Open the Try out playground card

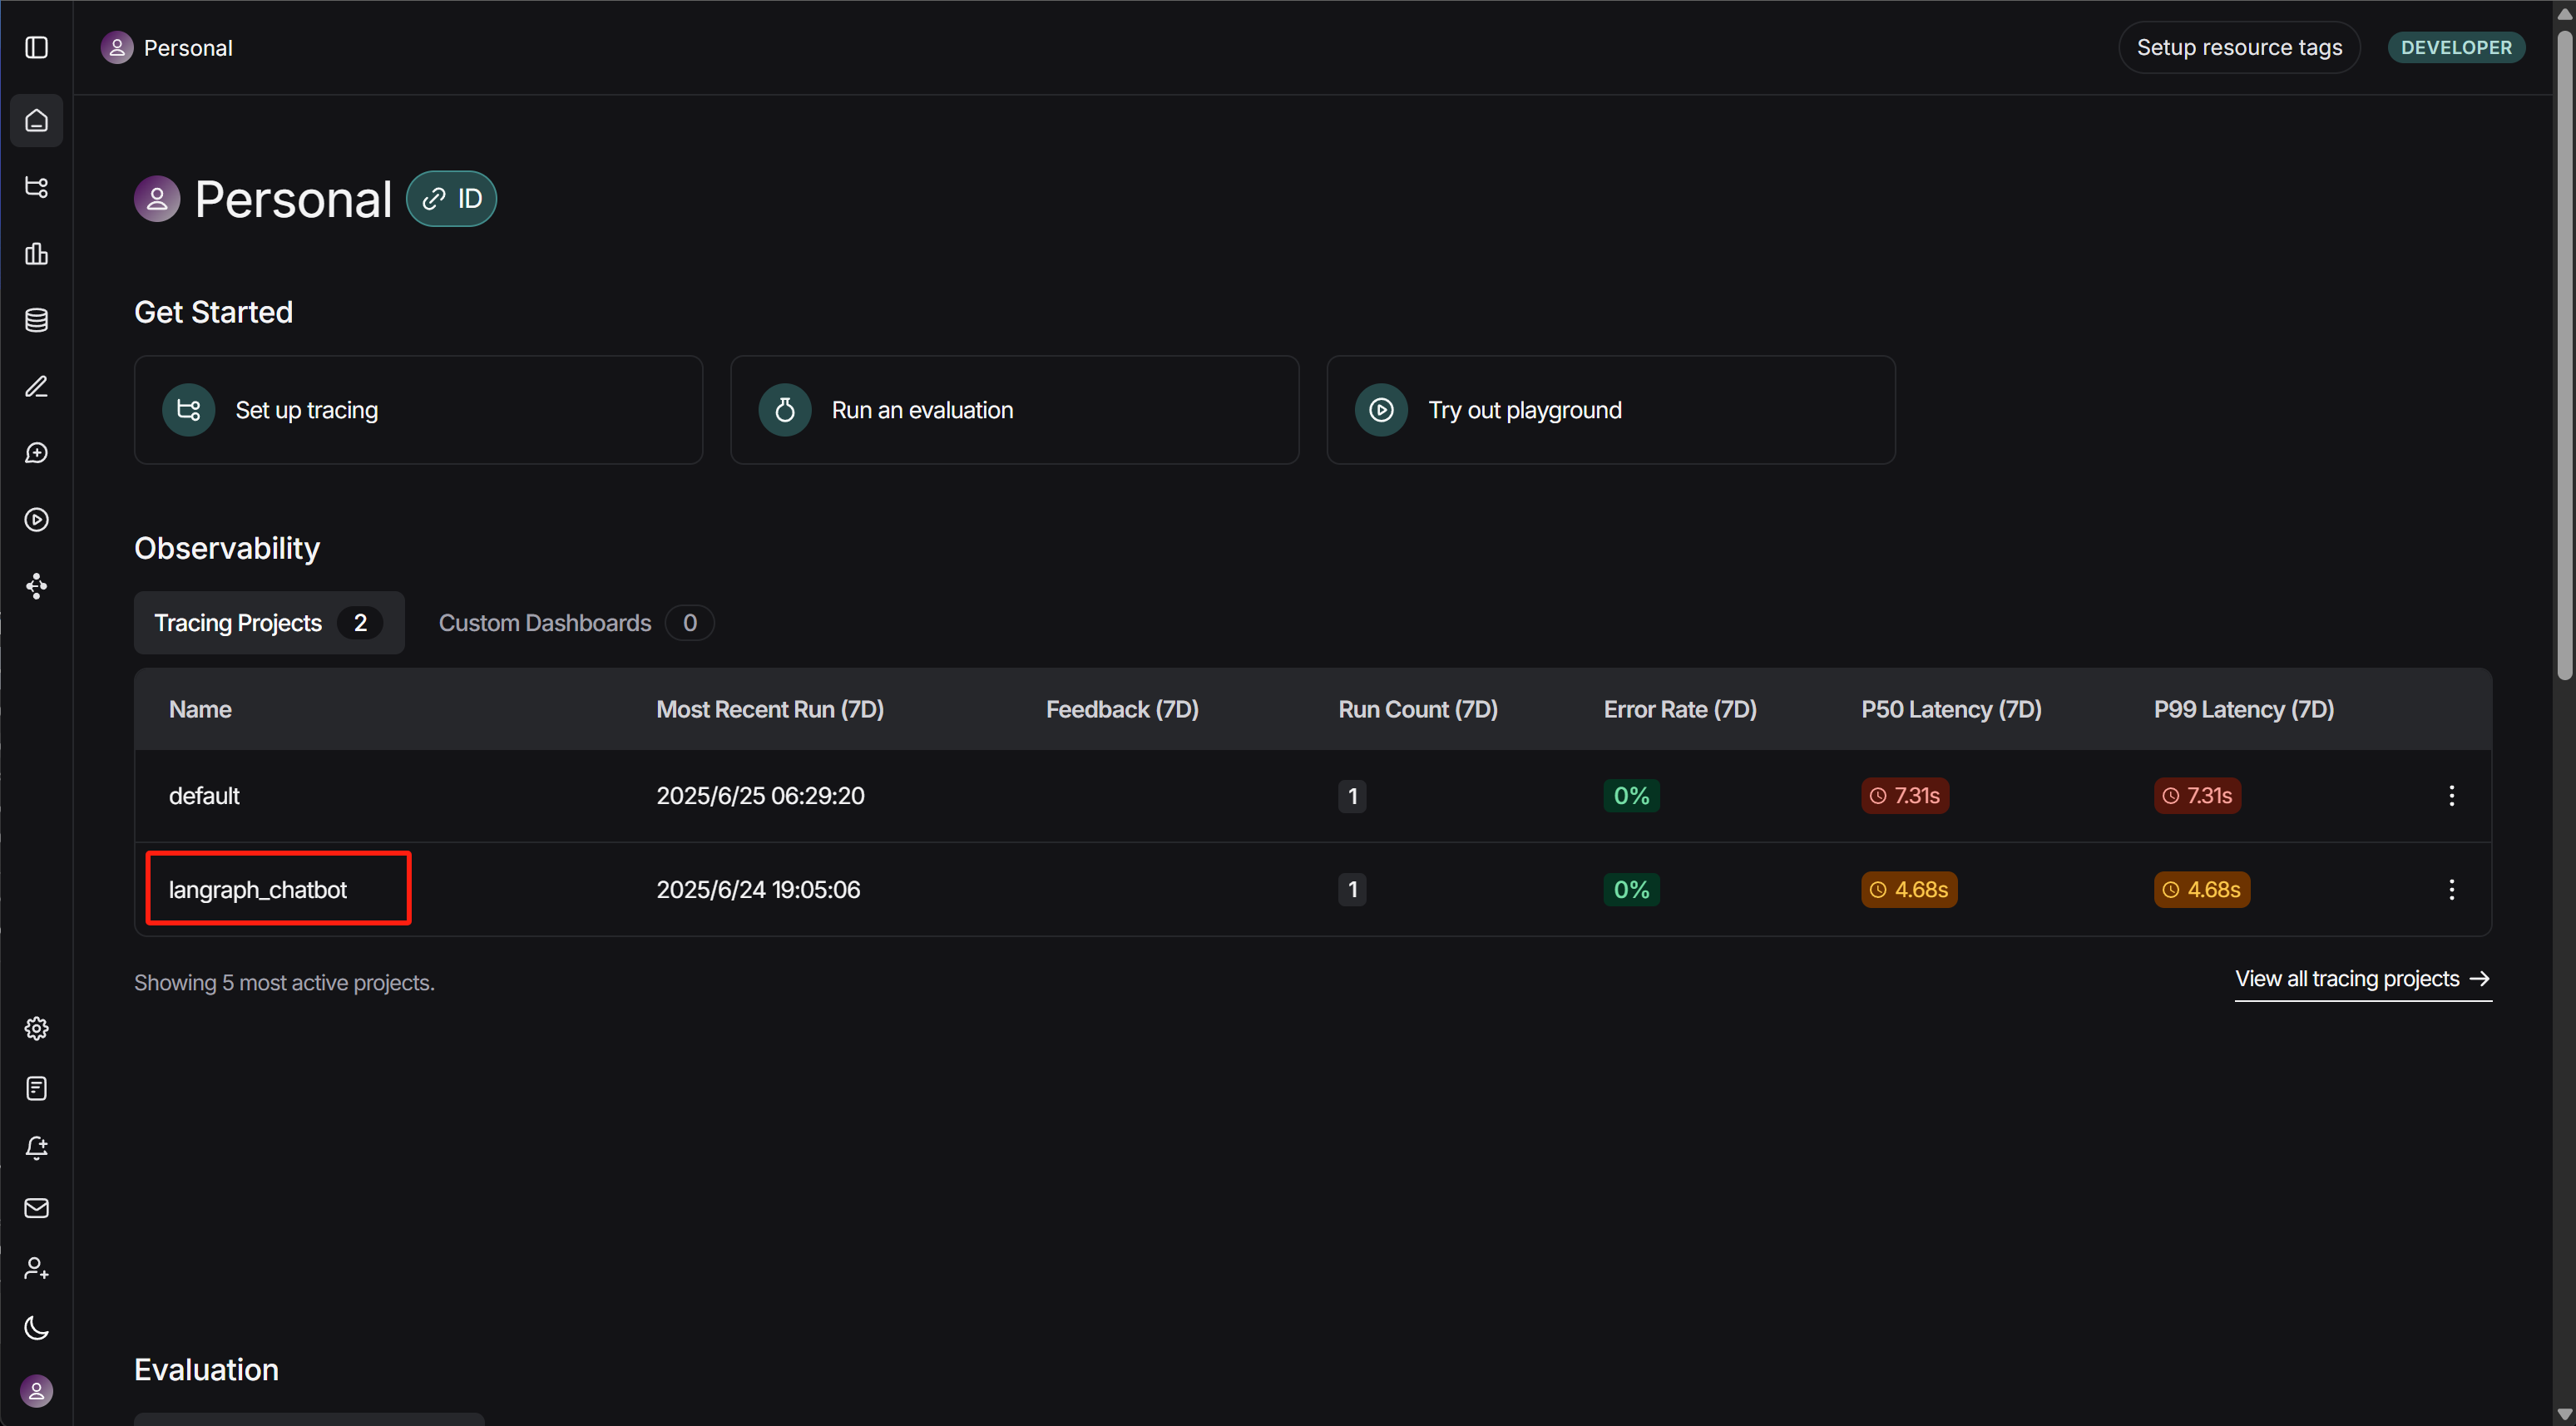(x=1610, y=410)
